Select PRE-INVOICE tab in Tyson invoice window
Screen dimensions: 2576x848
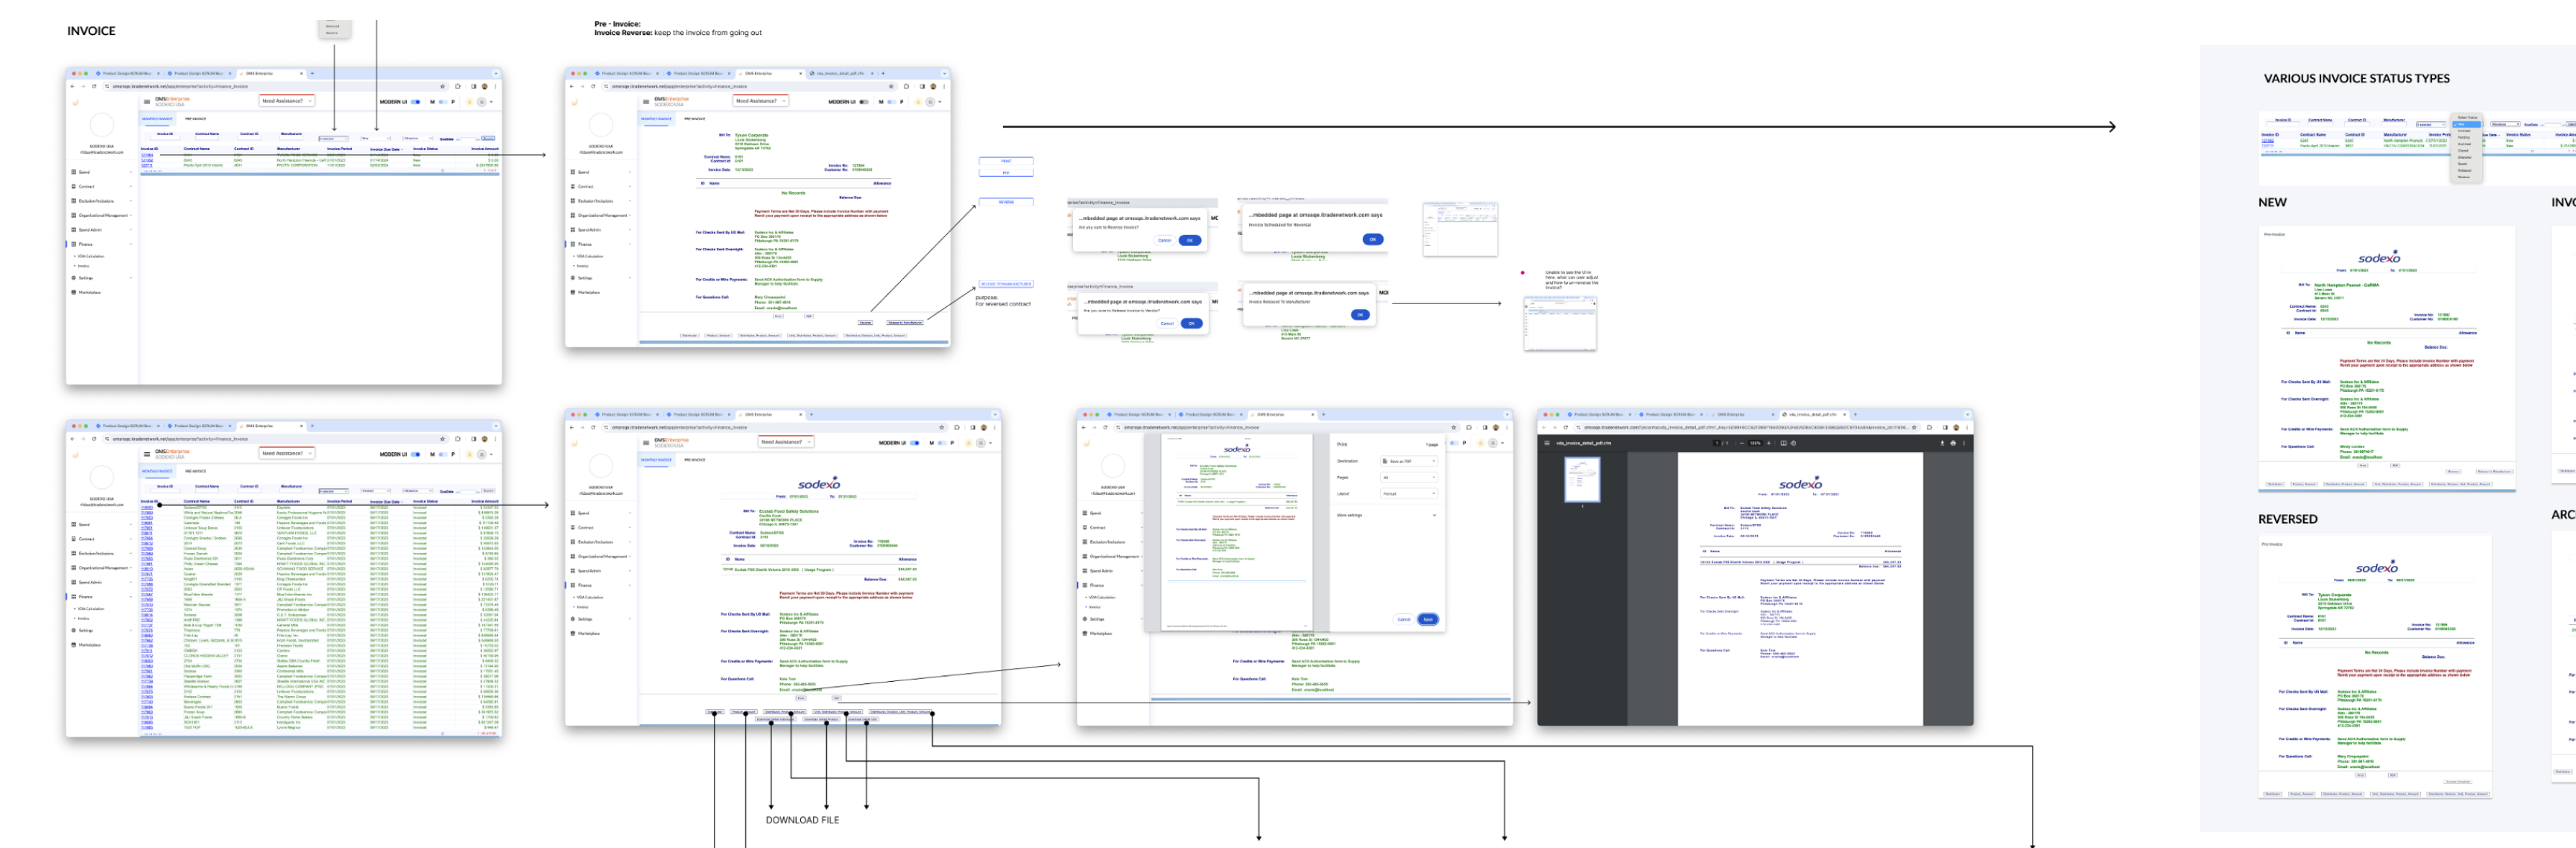694,118
